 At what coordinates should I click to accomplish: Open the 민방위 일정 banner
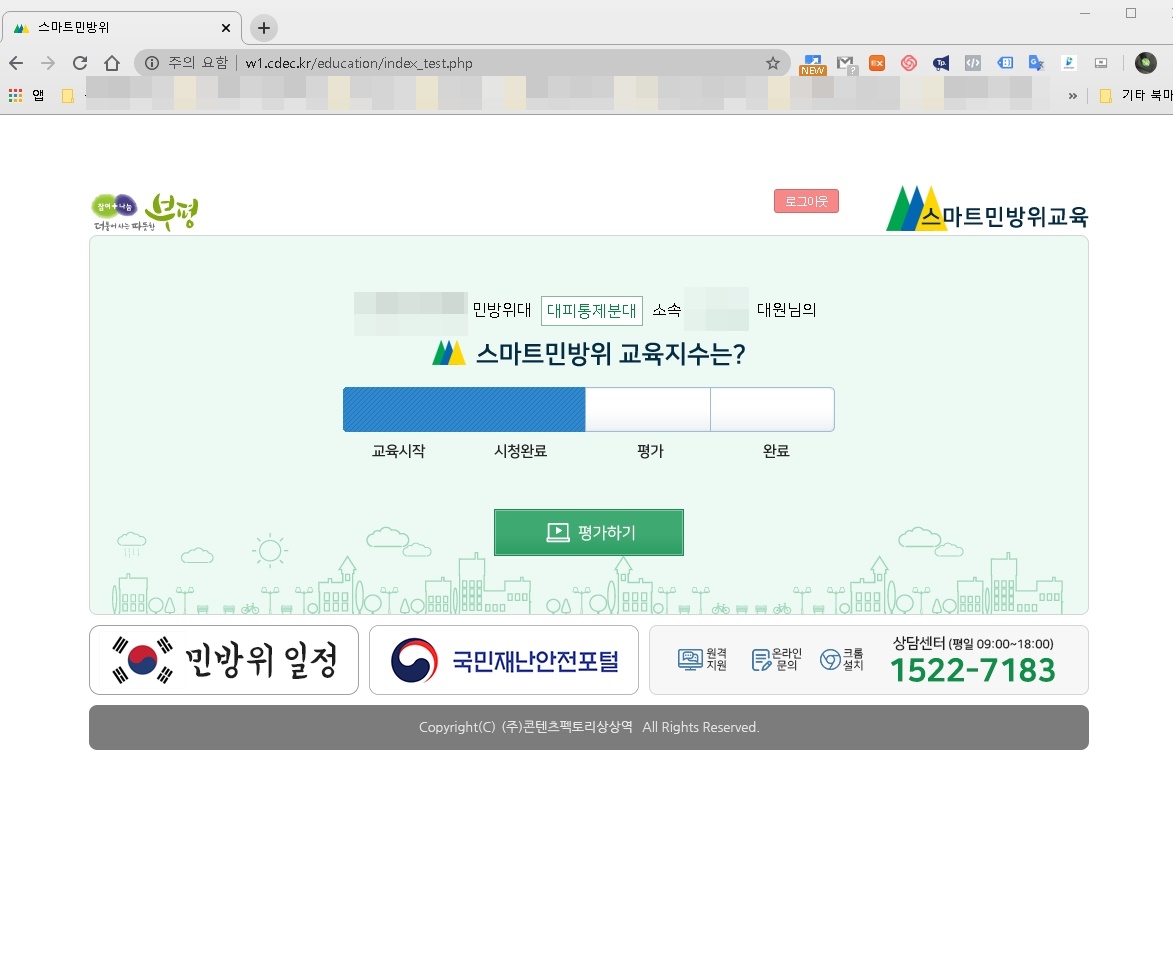[224, 660]
